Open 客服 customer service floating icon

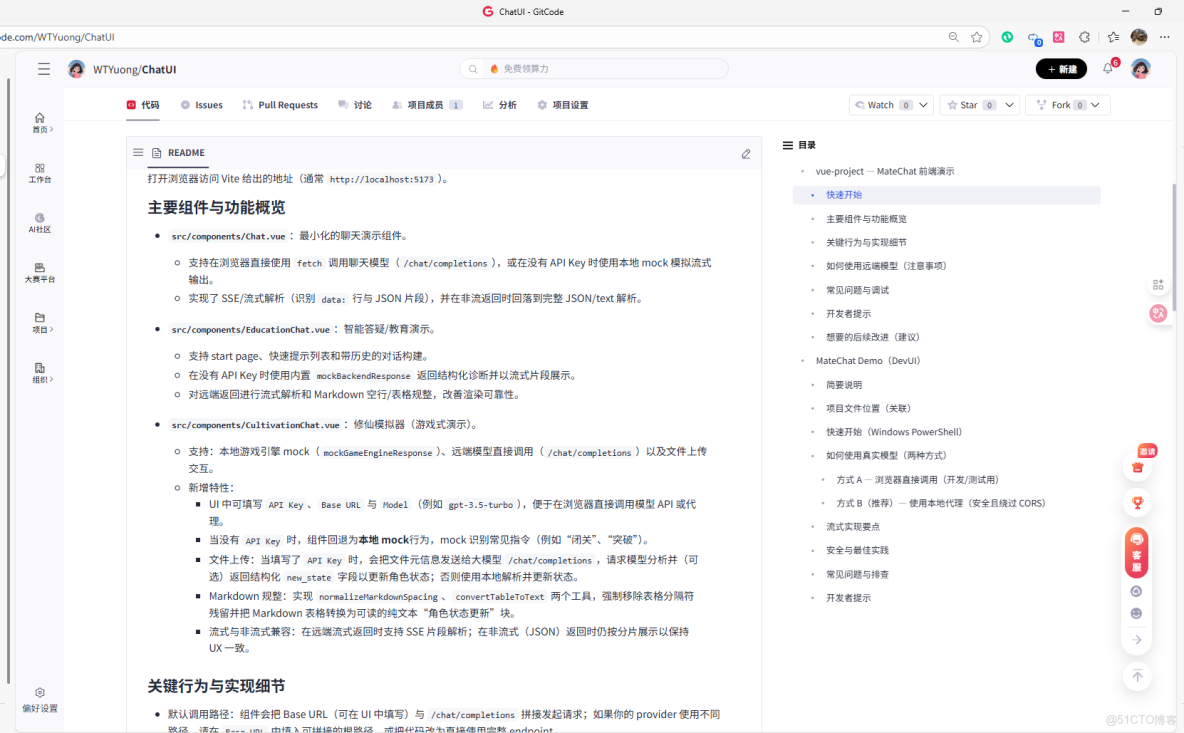[1137, 550]
